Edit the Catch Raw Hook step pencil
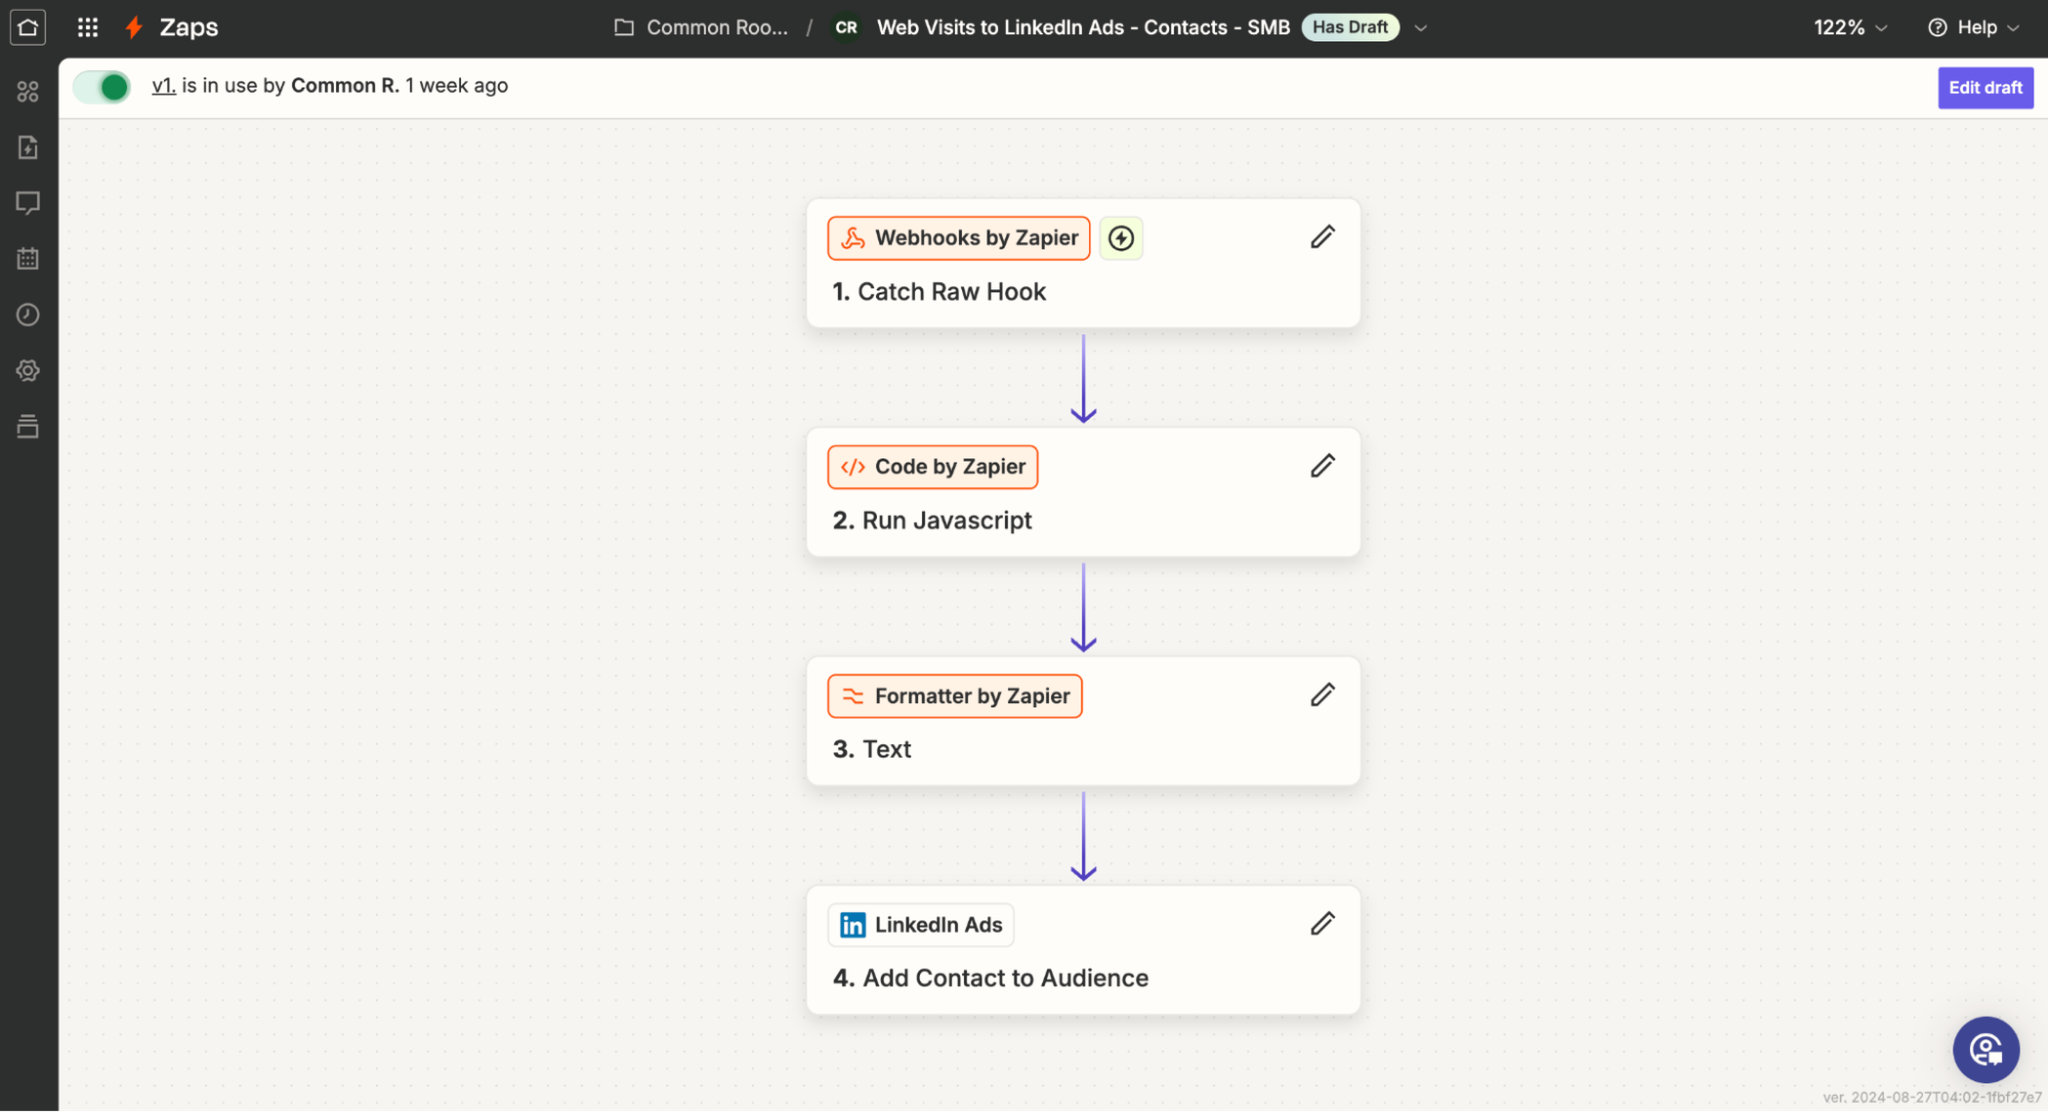The height and width of the screenshot is (1112, 2048). [1322, 237]
